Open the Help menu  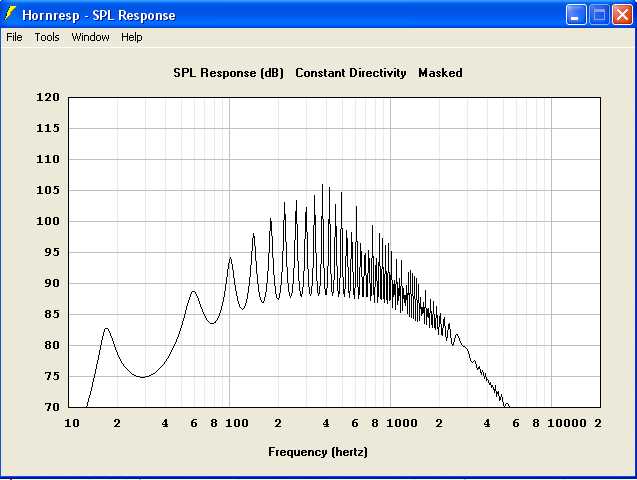point(132,37)
